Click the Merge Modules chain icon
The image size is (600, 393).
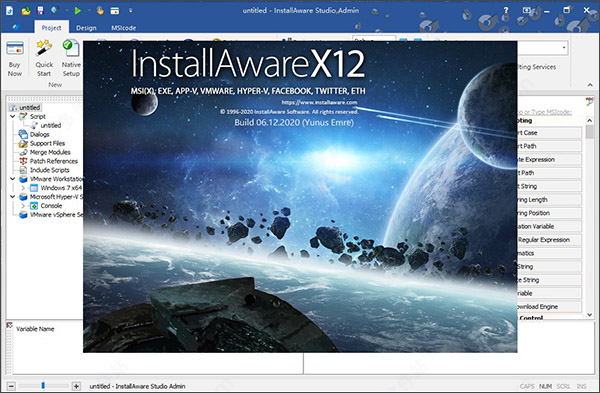pos(23,152)
